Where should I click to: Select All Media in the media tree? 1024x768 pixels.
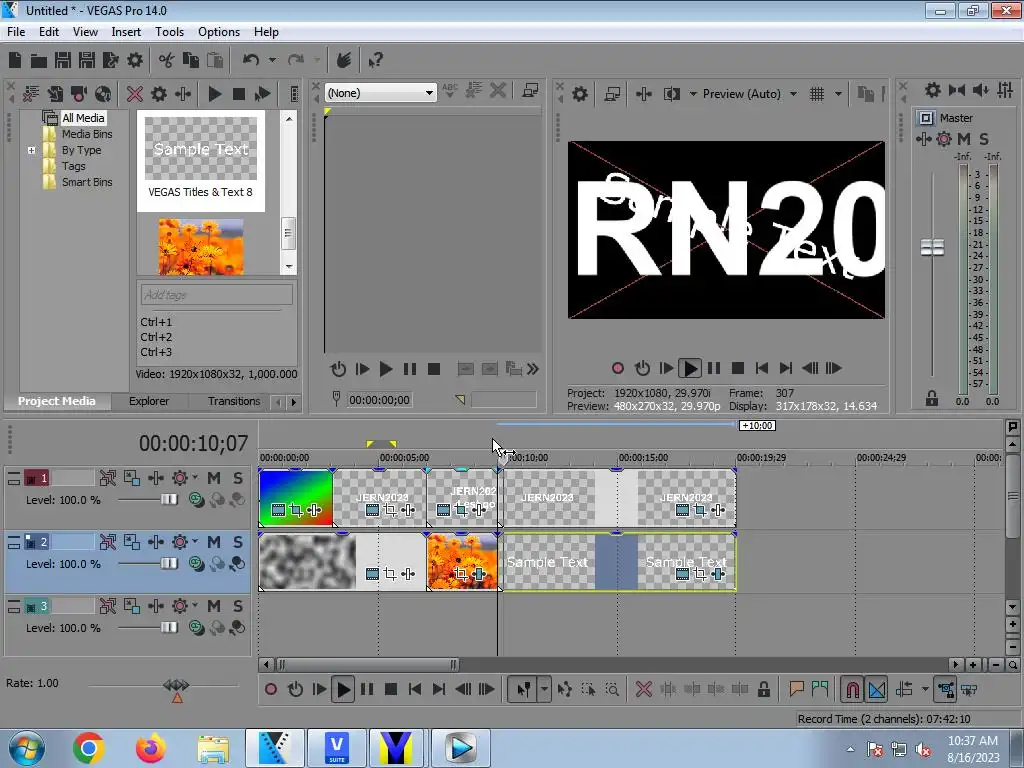83,118
